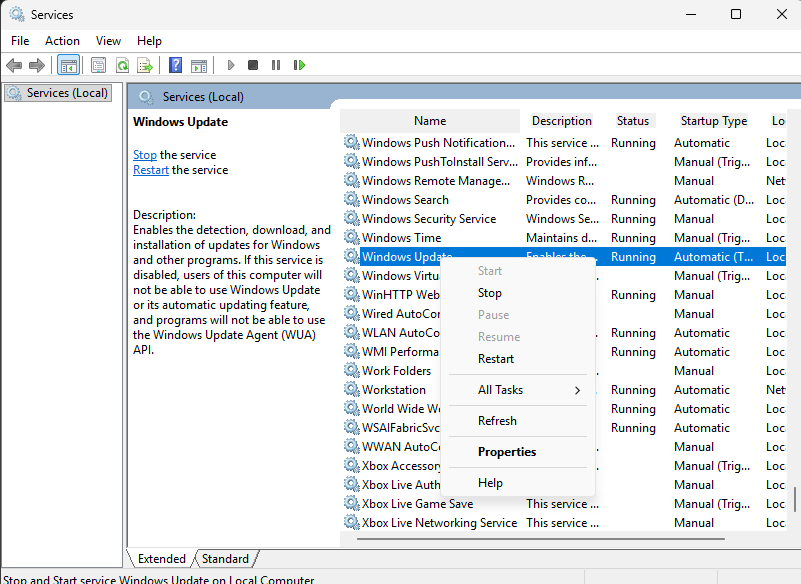
Task: Sort by the Description column header
Action: [x=561, y=121]
